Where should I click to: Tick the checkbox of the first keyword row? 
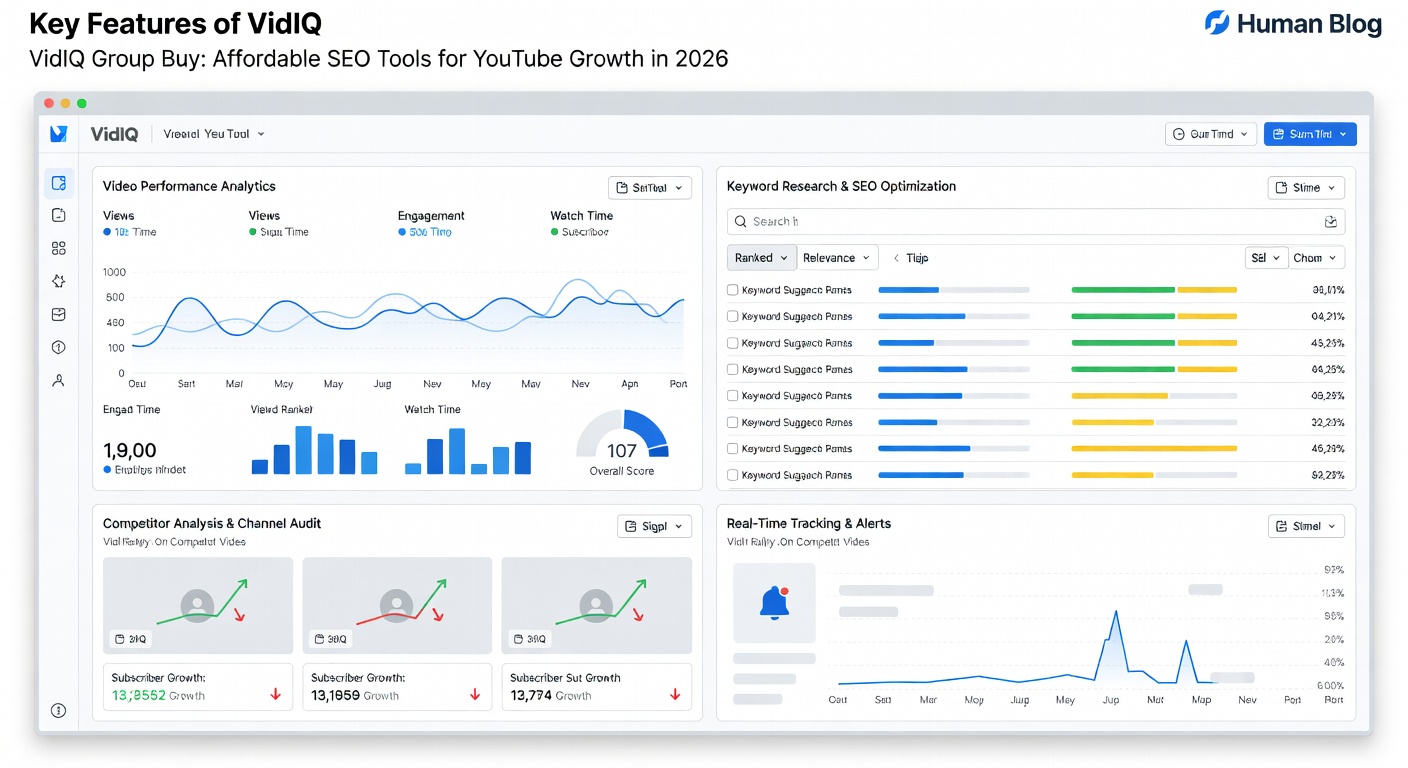733,290
